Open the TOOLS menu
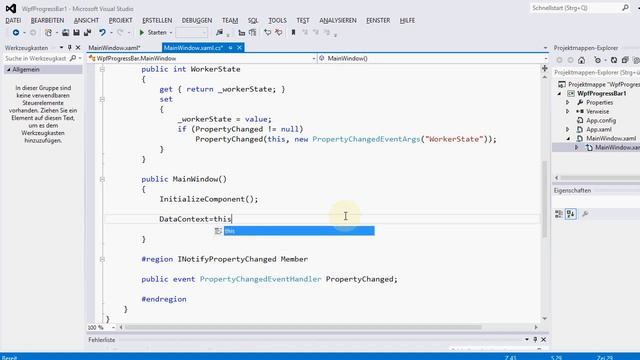Screen dimensions: 640x360 (x=278, y=20)
